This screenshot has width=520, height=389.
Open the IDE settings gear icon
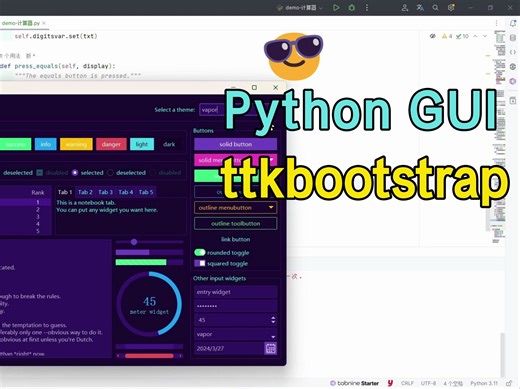[x=451, y=7]
